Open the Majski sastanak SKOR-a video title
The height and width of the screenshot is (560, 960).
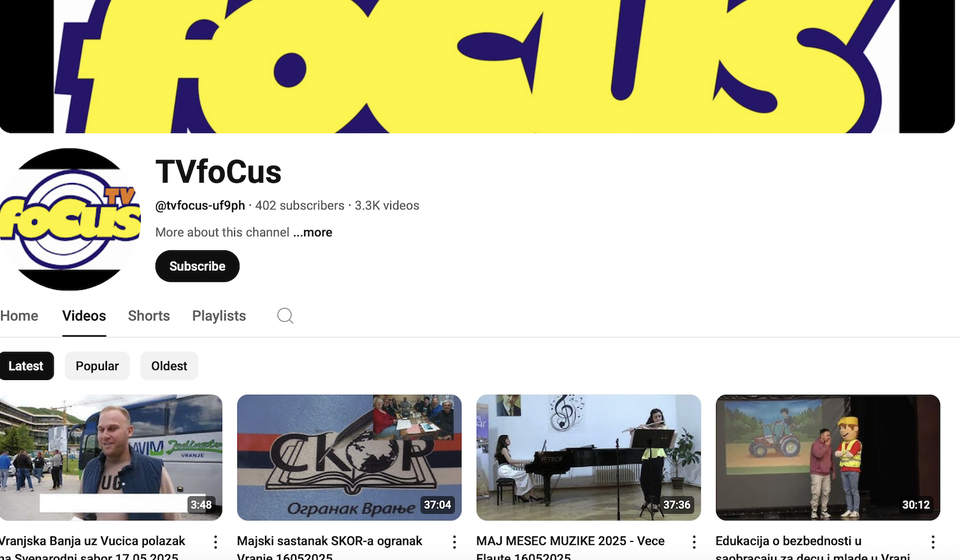coord(329,548)
